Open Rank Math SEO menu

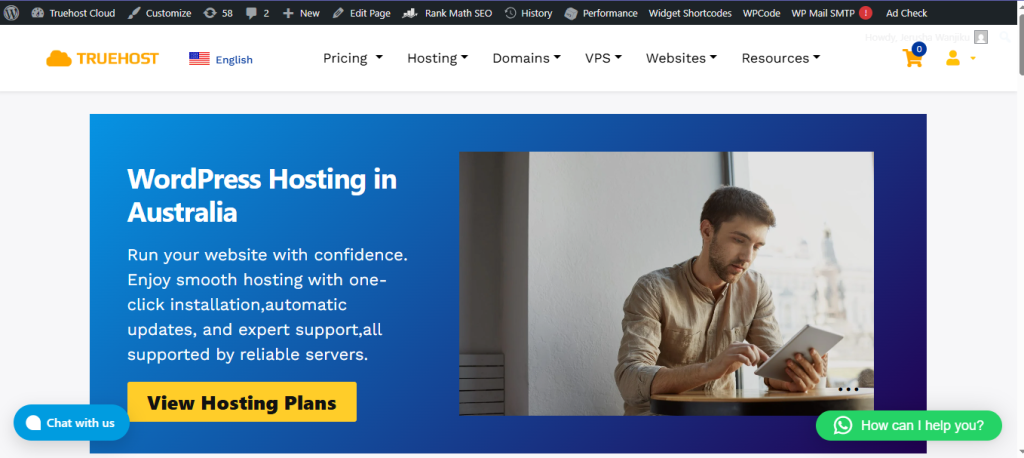tap(447, 12)
